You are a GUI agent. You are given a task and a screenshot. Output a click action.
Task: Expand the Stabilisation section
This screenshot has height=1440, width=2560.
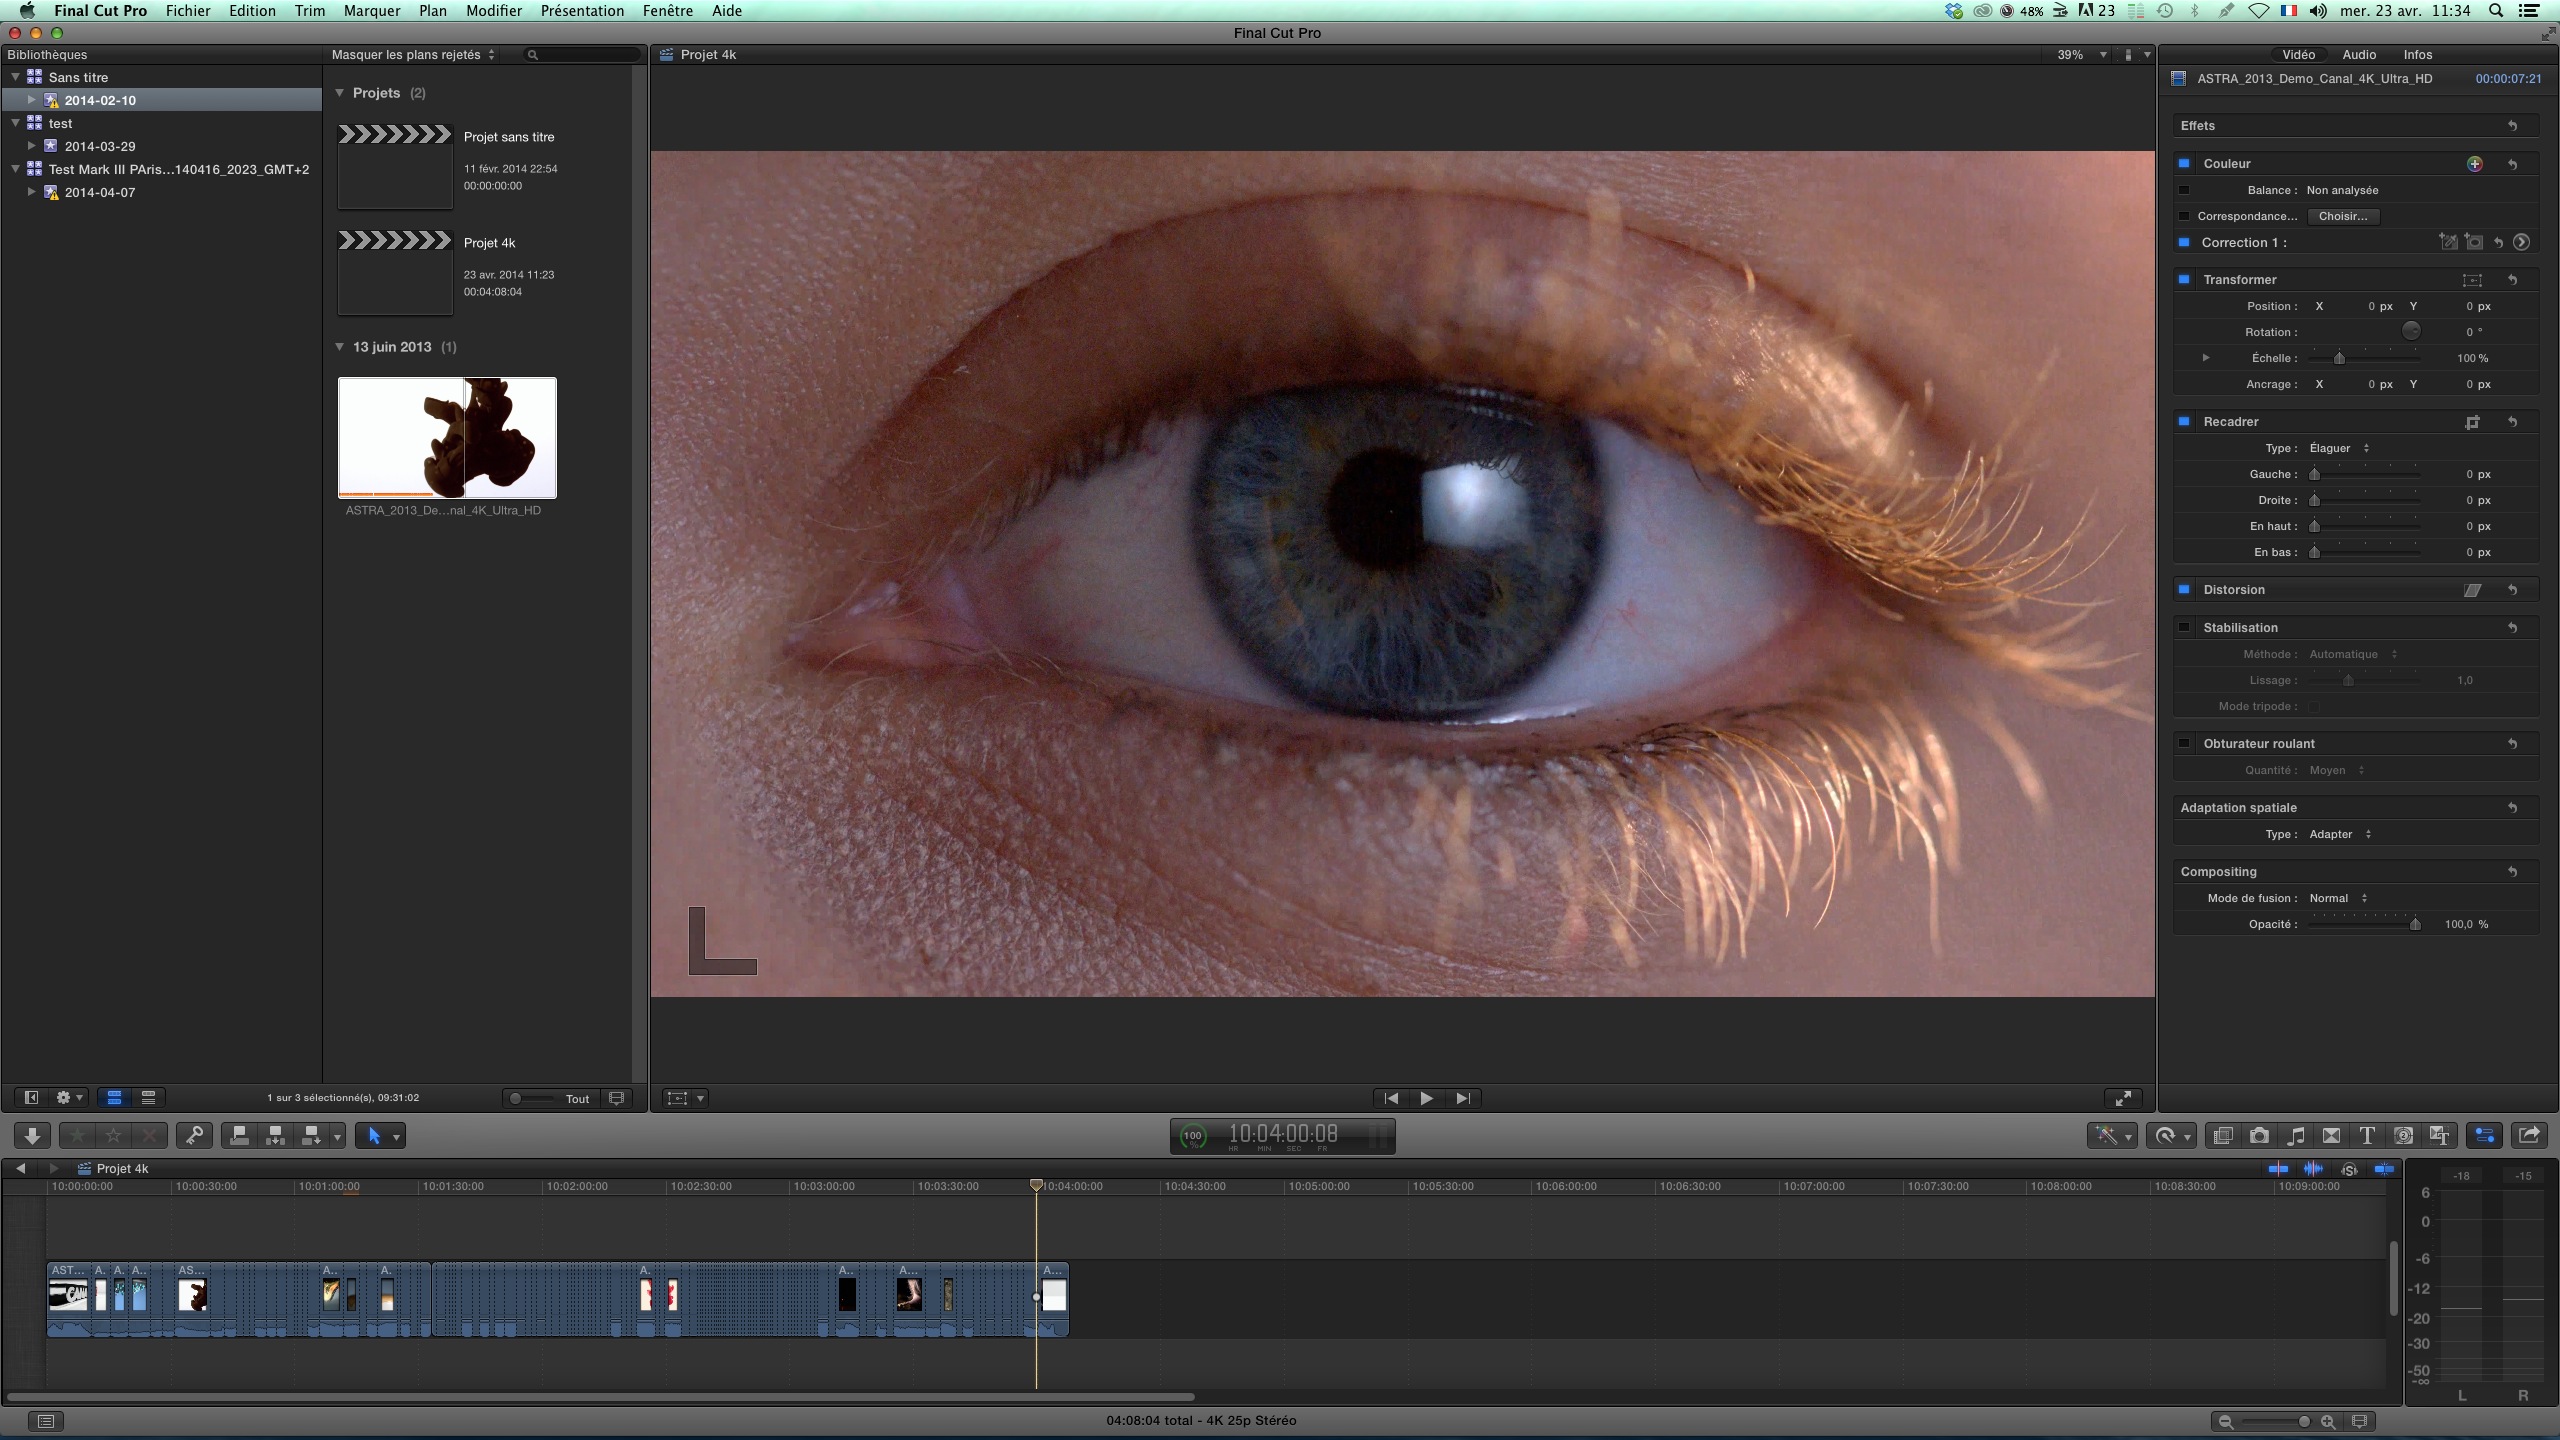(2242, 628)
